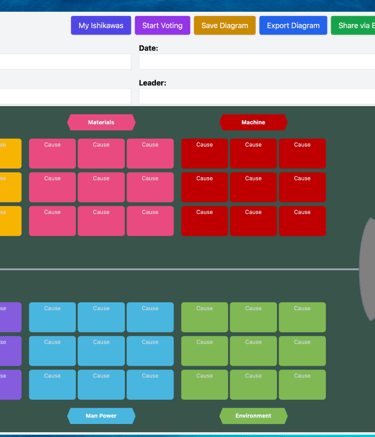Click bottom-right red Machine Cause box
The height and width of the screenshot is (437, 375).
(302, 221)
